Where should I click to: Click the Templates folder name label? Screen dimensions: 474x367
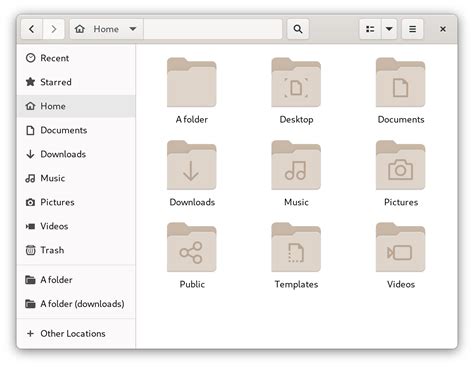[x=296, y=285]
